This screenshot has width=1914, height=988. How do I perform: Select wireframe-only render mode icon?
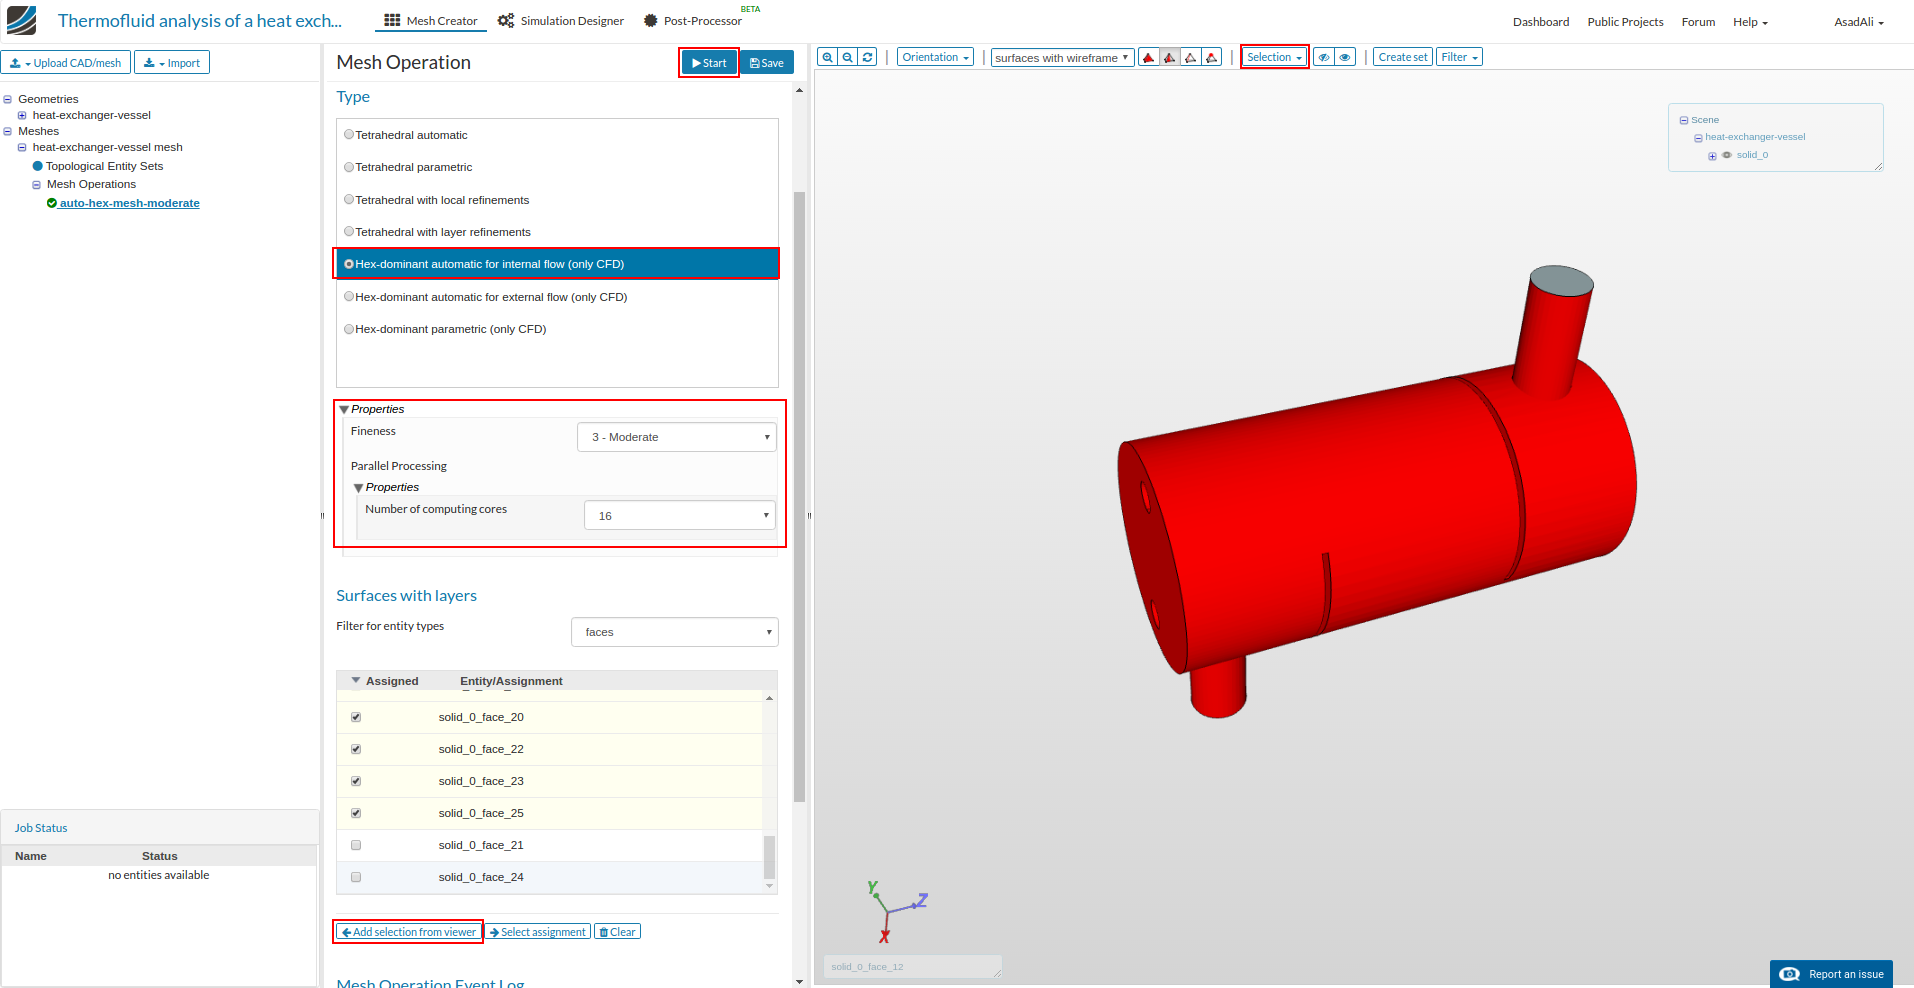point(1191,57)
